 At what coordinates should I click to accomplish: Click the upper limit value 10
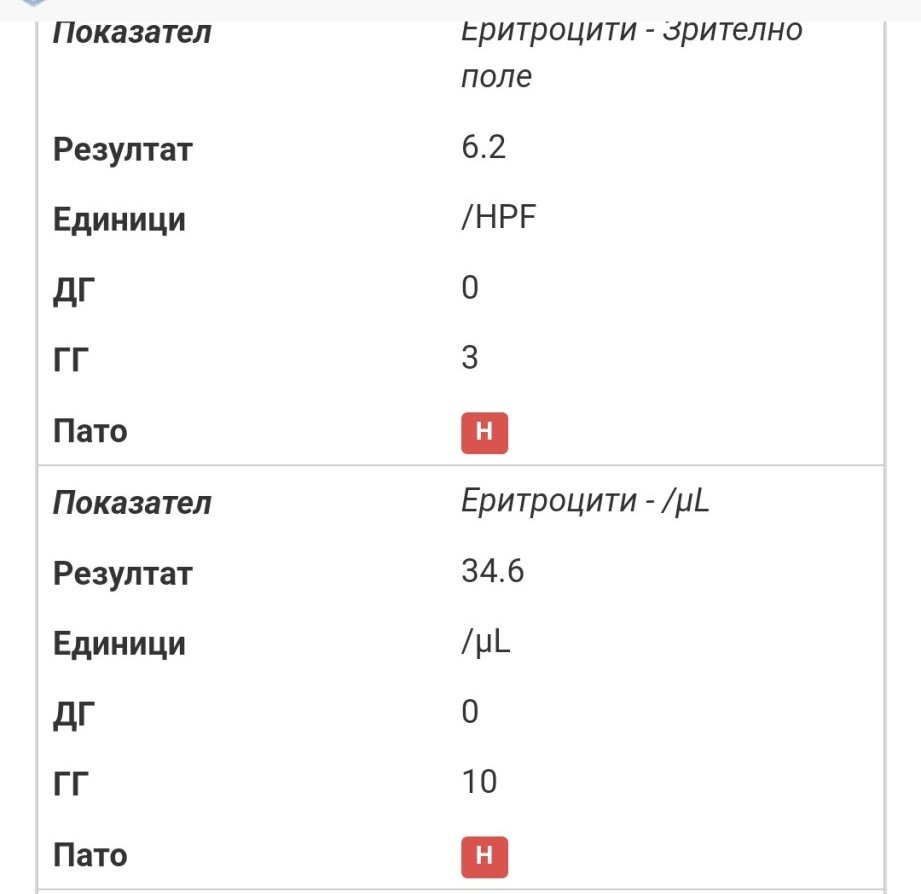[479, 781]
